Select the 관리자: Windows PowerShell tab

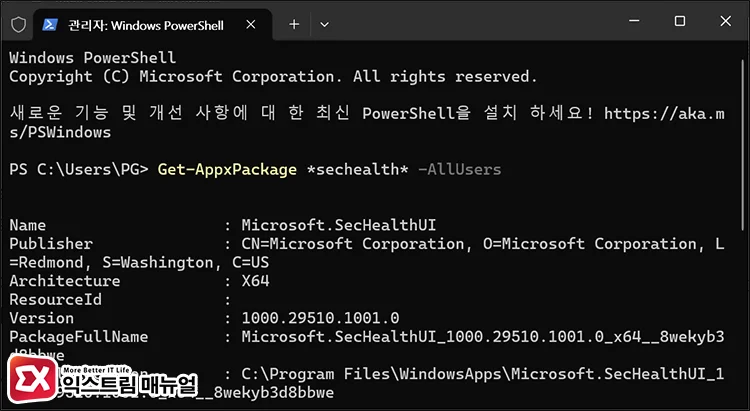[x=152, y=25]
